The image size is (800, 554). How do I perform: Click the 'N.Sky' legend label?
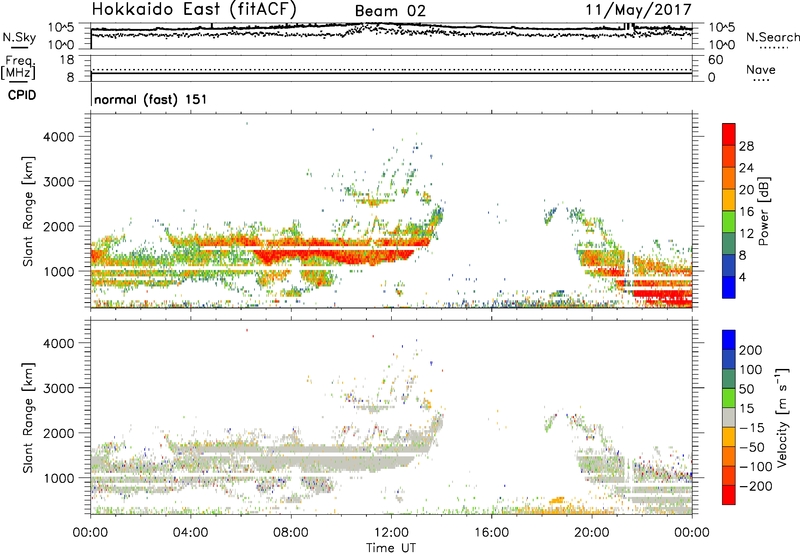(x=19, y=37)
